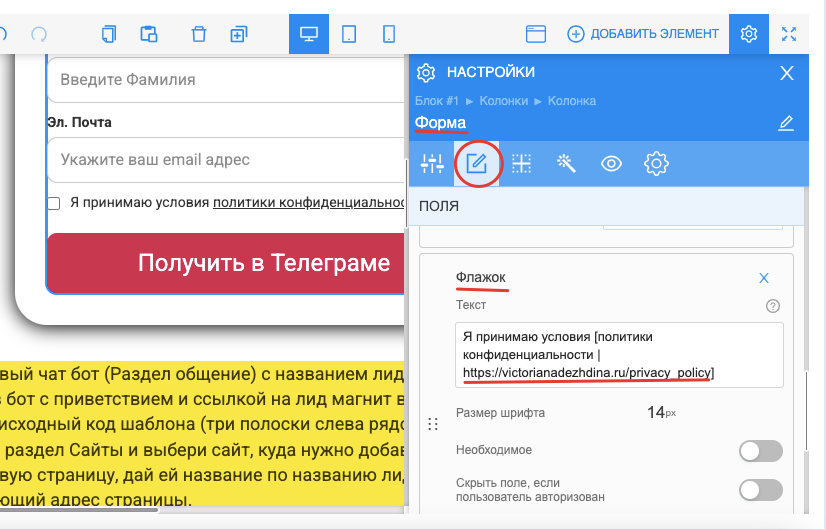Switch to mobile phone preview mode

click(388, 34)
